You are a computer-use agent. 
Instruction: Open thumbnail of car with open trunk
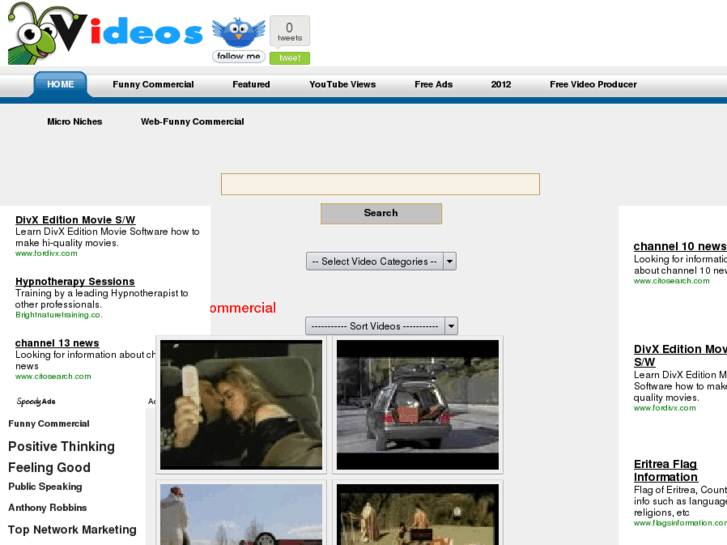point(418,404)
